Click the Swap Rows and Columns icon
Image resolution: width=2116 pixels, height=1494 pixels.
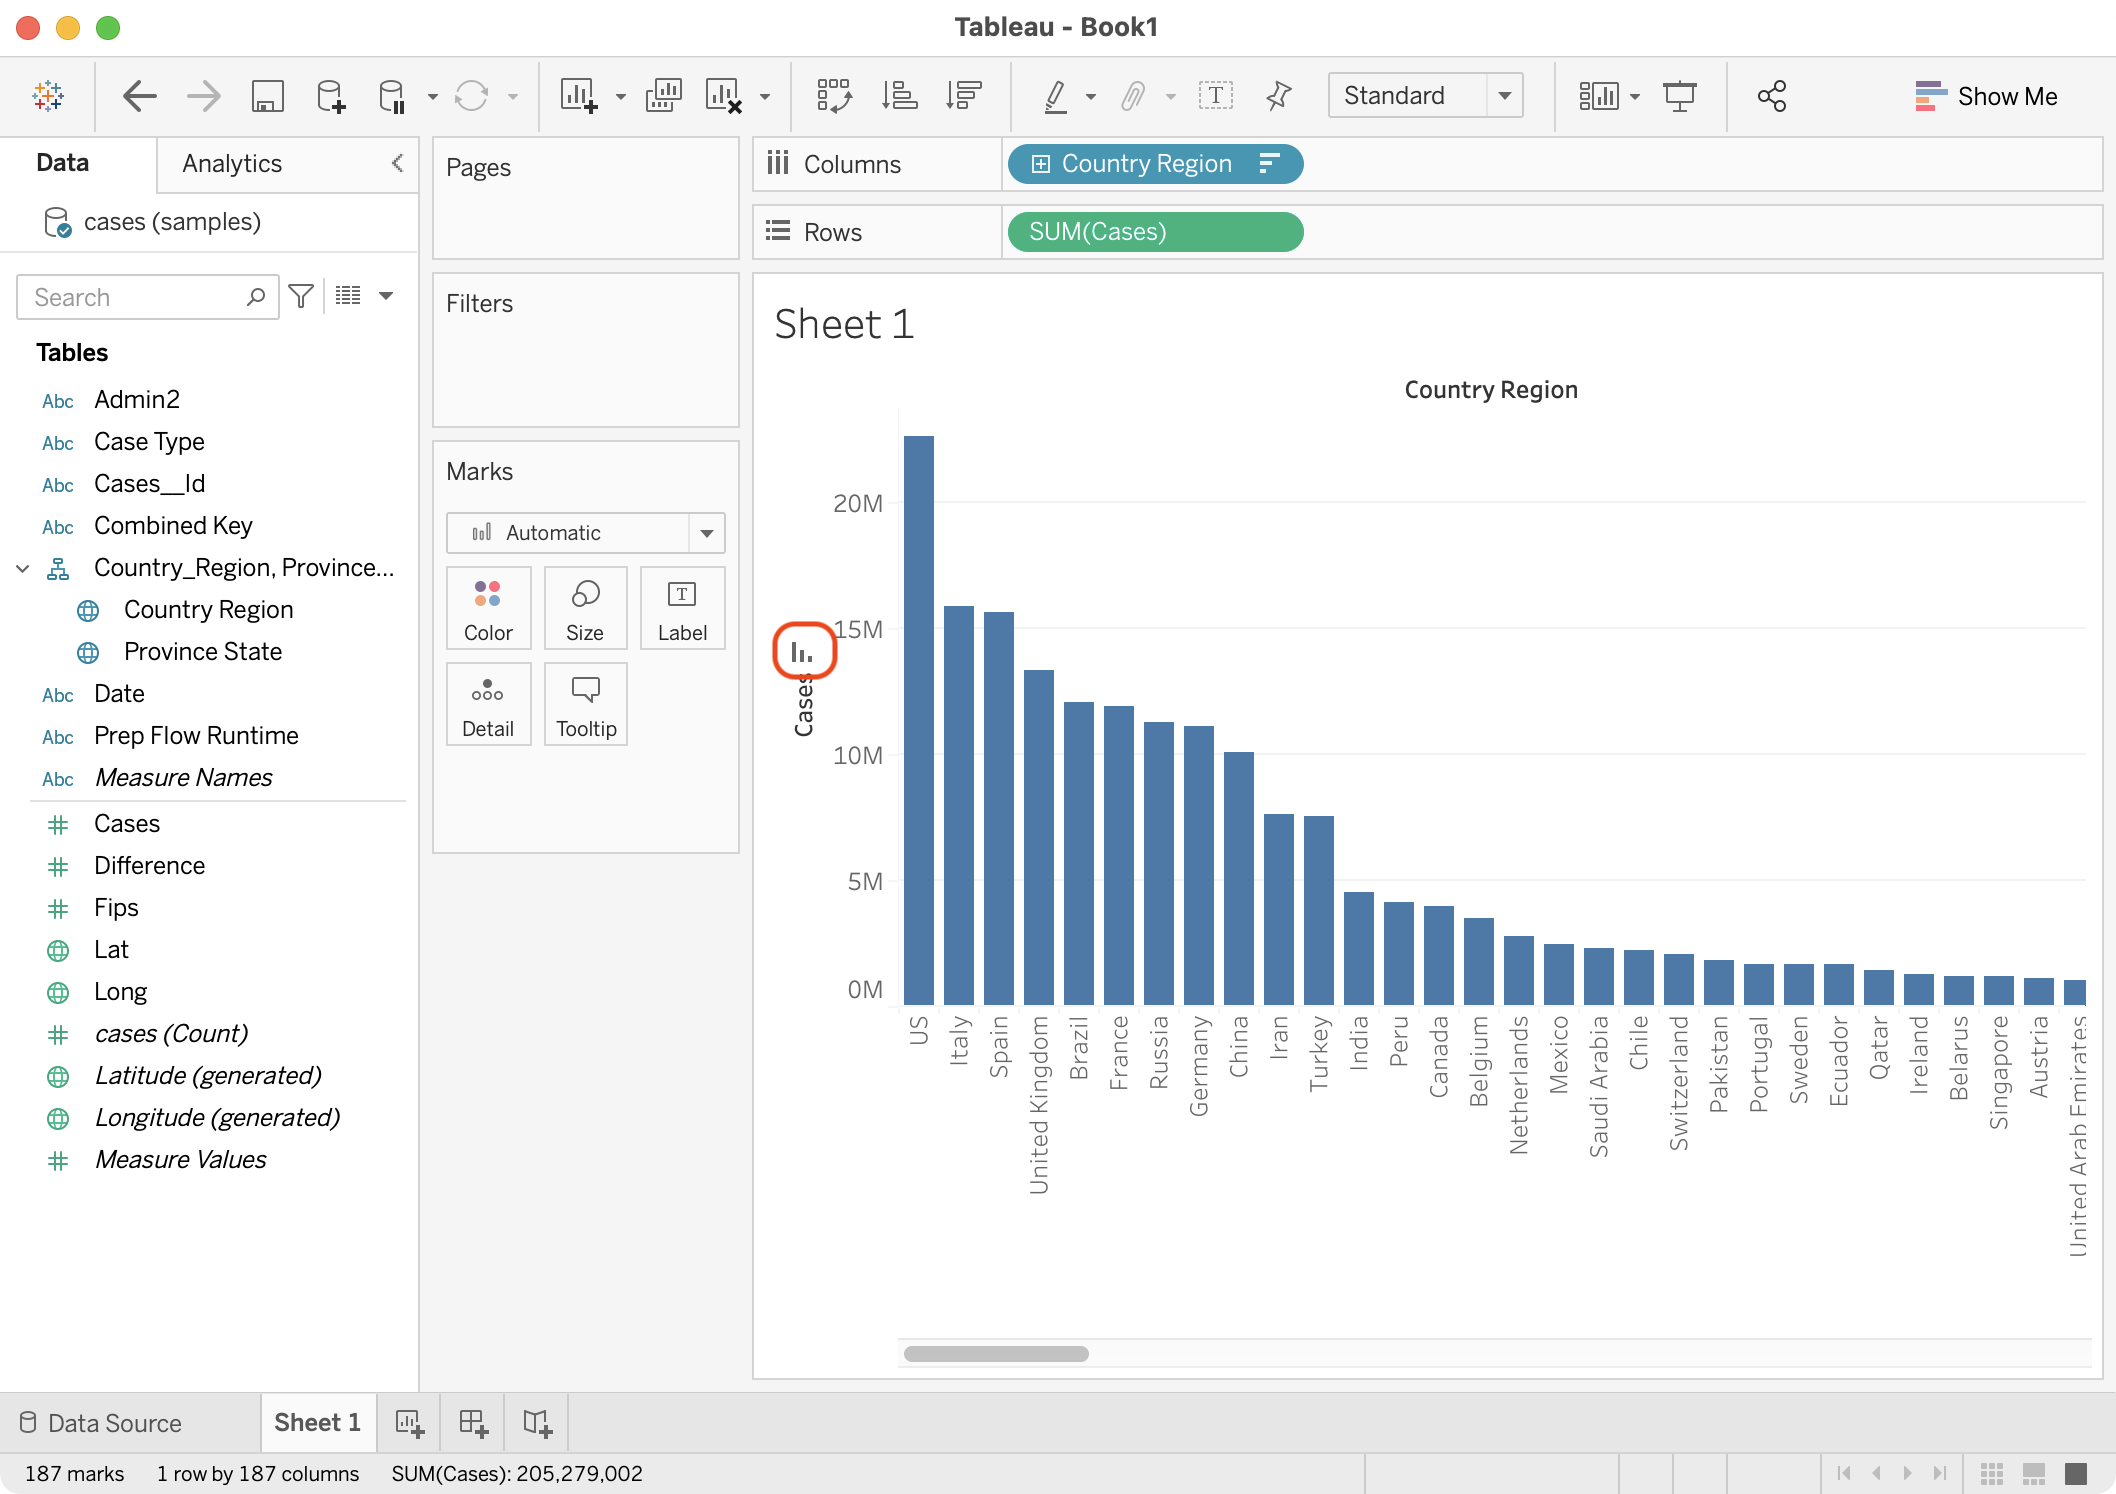click(x=833, y=96)
